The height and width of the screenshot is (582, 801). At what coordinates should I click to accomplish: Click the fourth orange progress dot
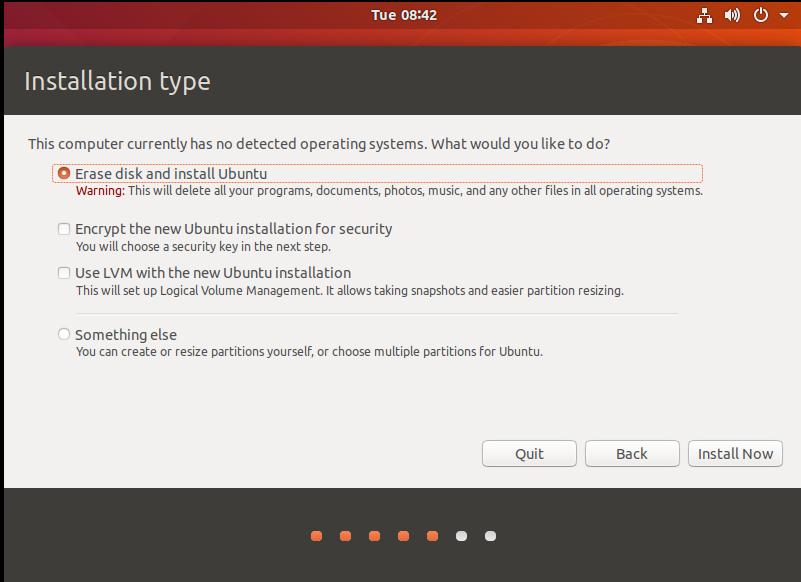(403, 536)
